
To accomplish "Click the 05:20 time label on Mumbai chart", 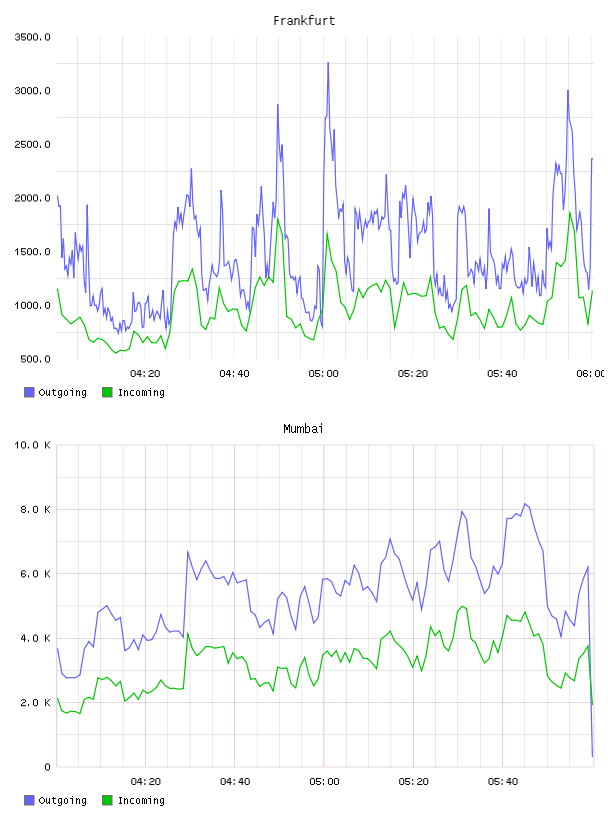I will (414, 782).
